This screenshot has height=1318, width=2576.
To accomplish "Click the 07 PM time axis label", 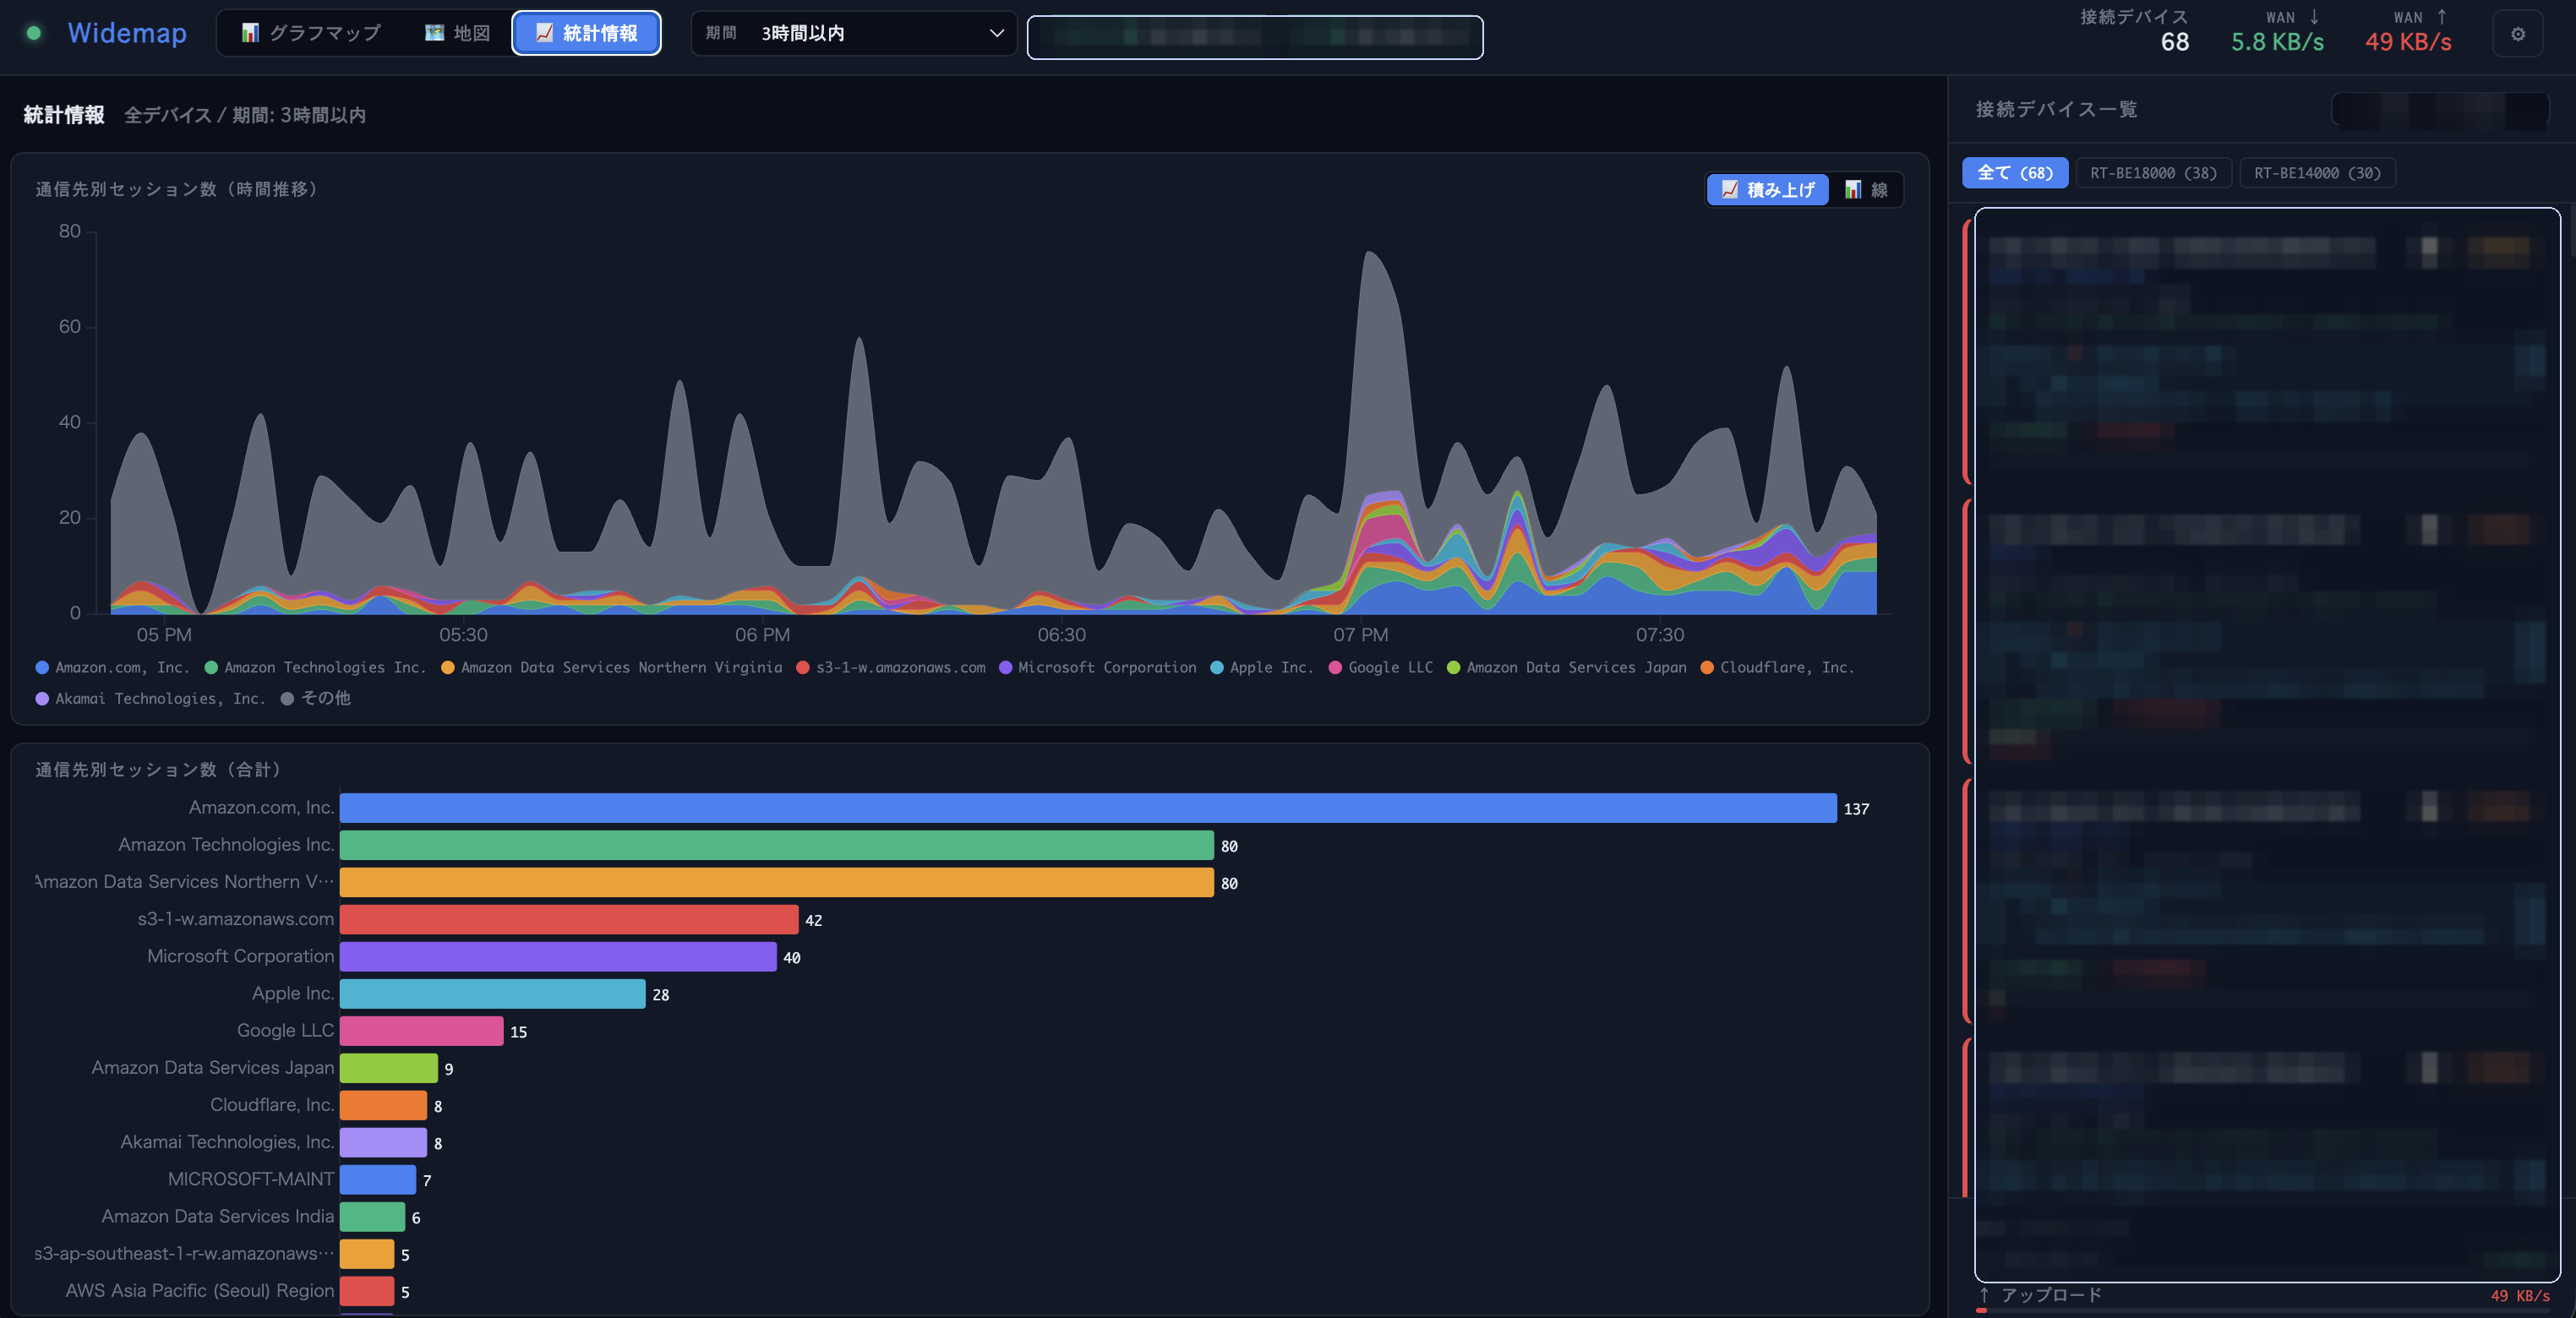I will click(1360, 635).
